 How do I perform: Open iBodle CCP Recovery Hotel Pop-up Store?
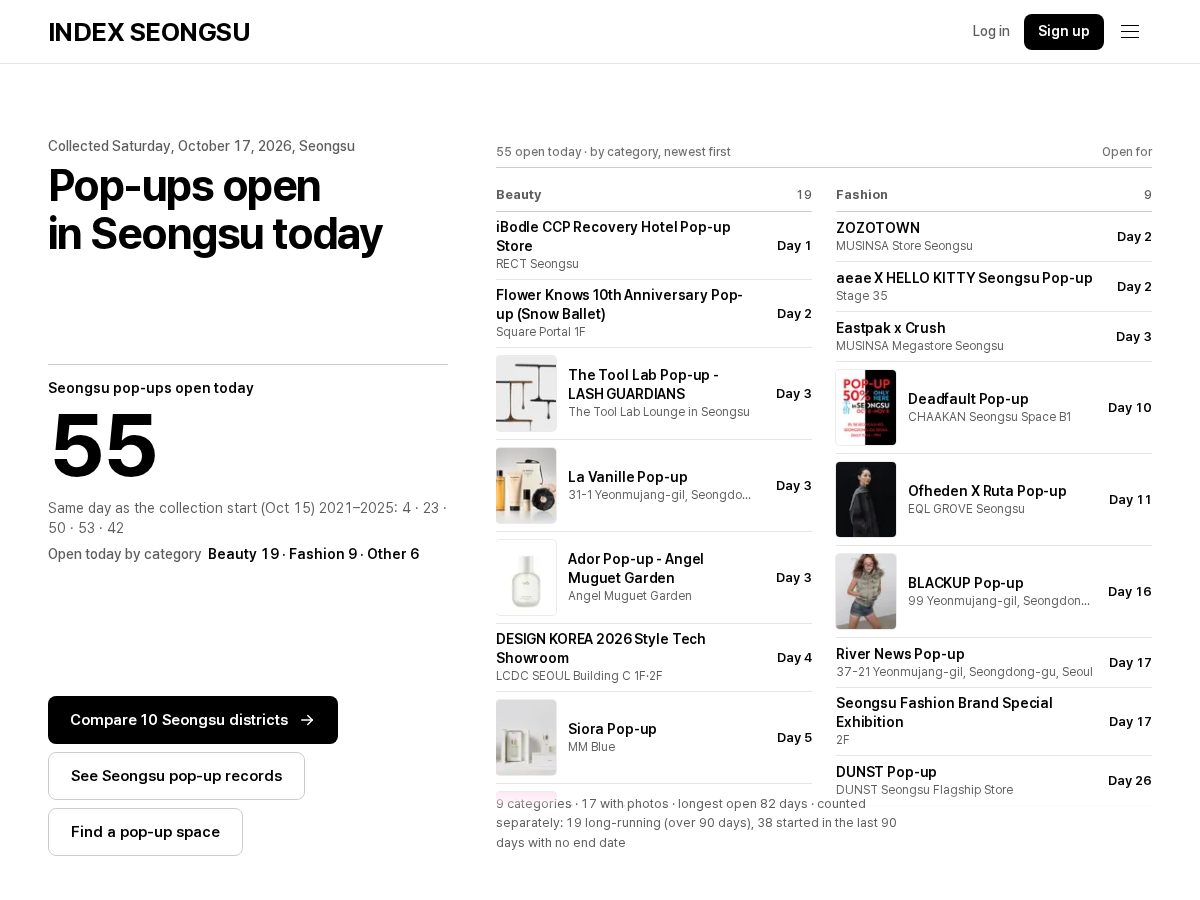coord(654,246)
